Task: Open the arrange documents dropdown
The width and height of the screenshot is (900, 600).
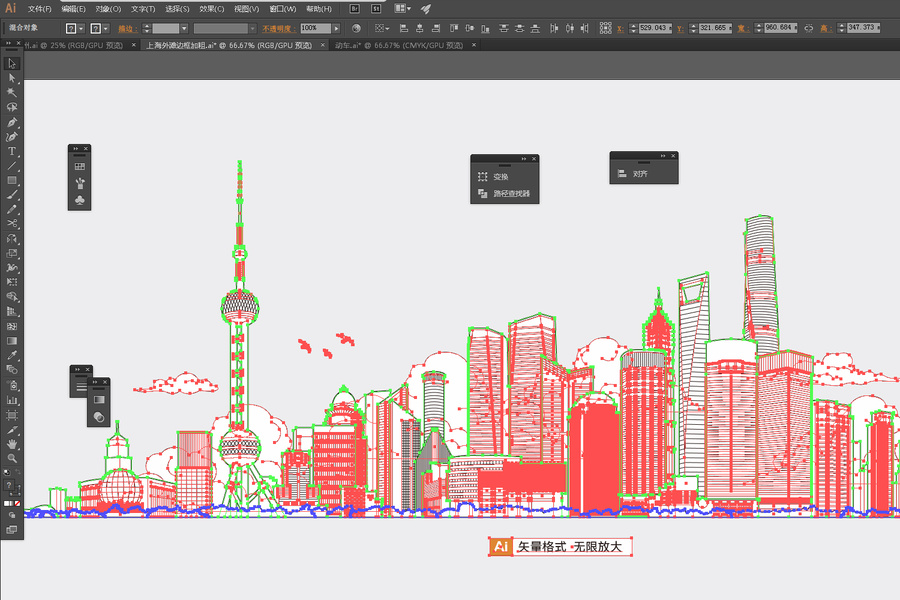Action: coord(402,9)
